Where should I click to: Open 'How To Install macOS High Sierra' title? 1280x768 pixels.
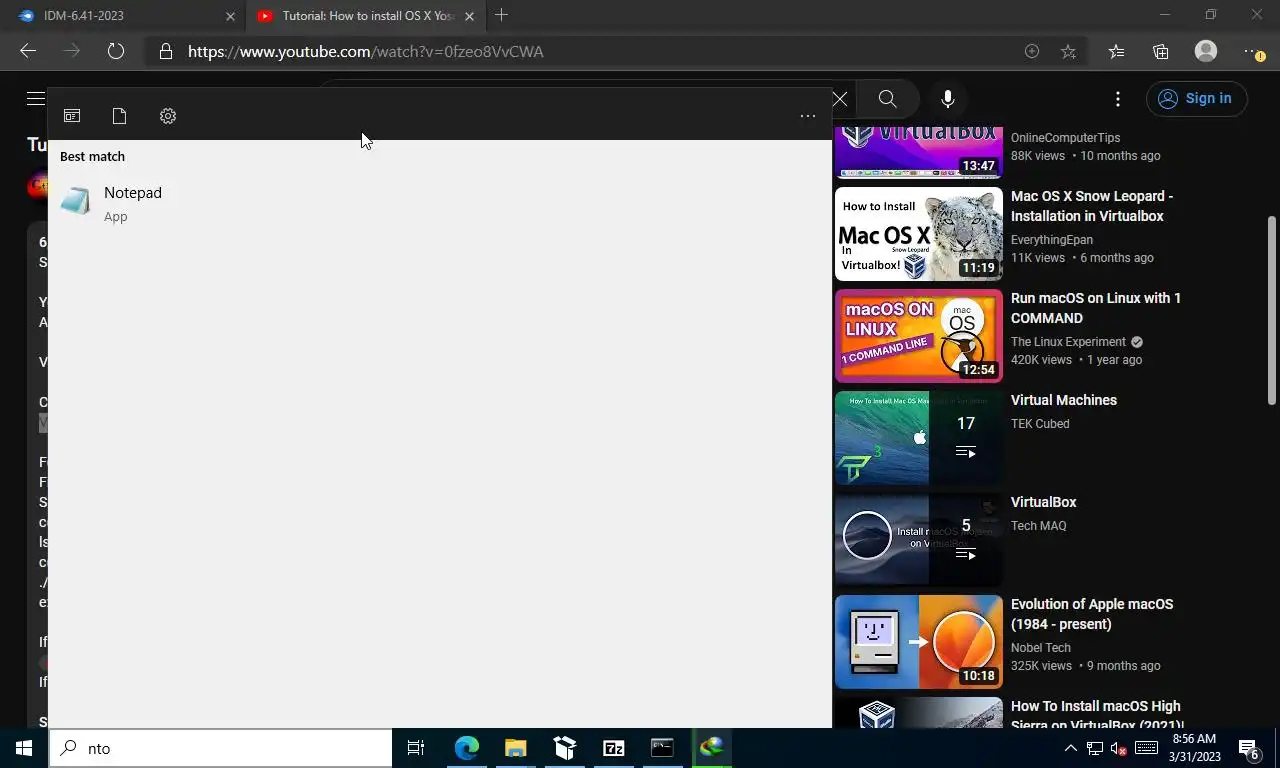[x=1097, y=714]
